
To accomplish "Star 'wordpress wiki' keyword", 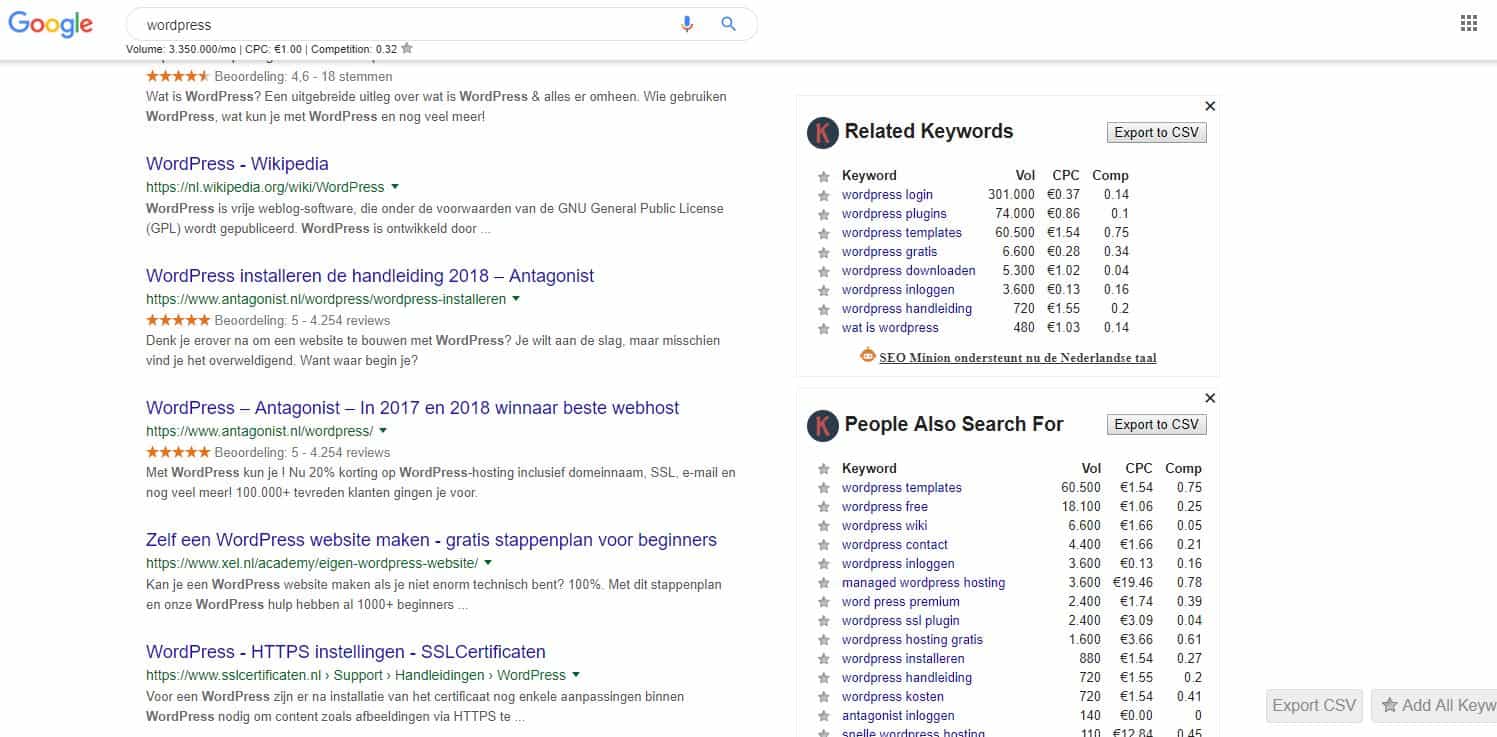I will (823, 526).
